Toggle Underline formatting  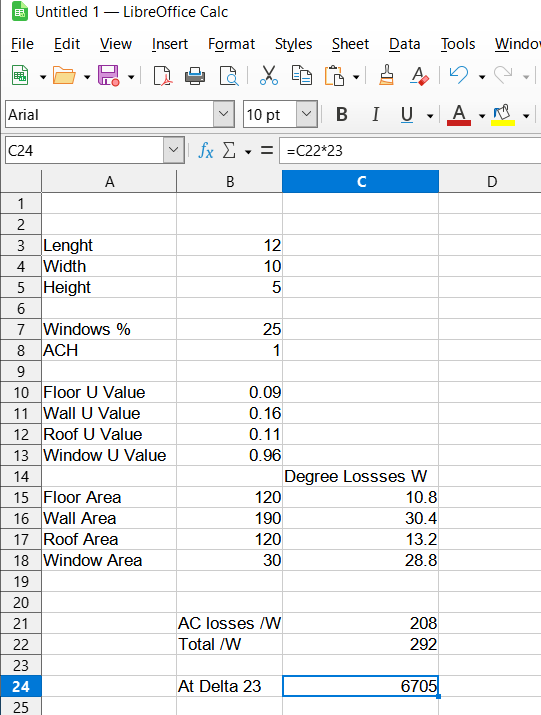406,114
